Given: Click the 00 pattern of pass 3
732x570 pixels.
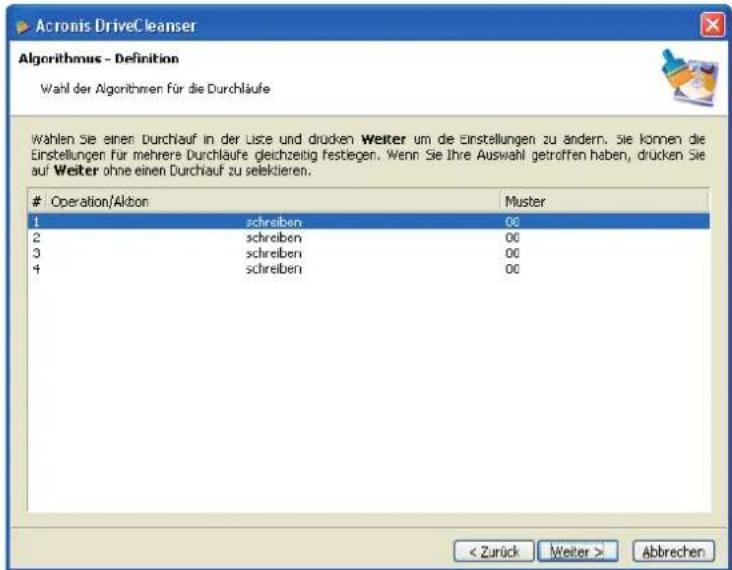Looking at the screenshot, I should pos(512,253).
